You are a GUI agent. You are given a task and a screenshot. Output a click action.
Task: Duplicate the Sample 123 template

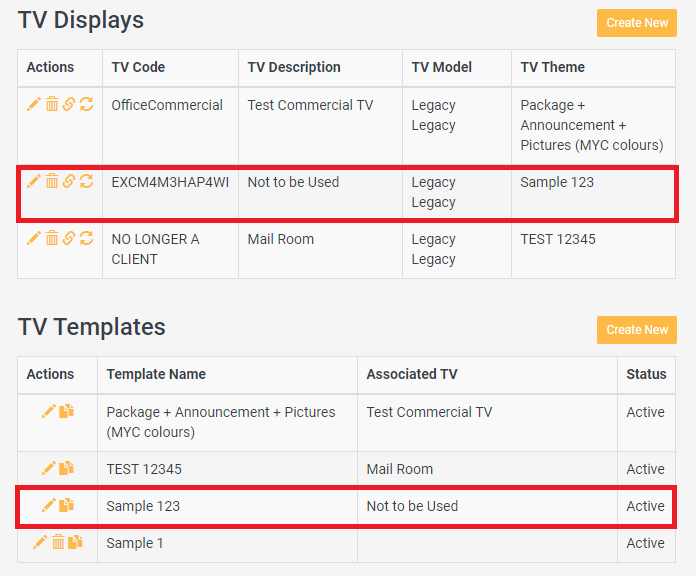pyautogui.click(x=66, y=505)
